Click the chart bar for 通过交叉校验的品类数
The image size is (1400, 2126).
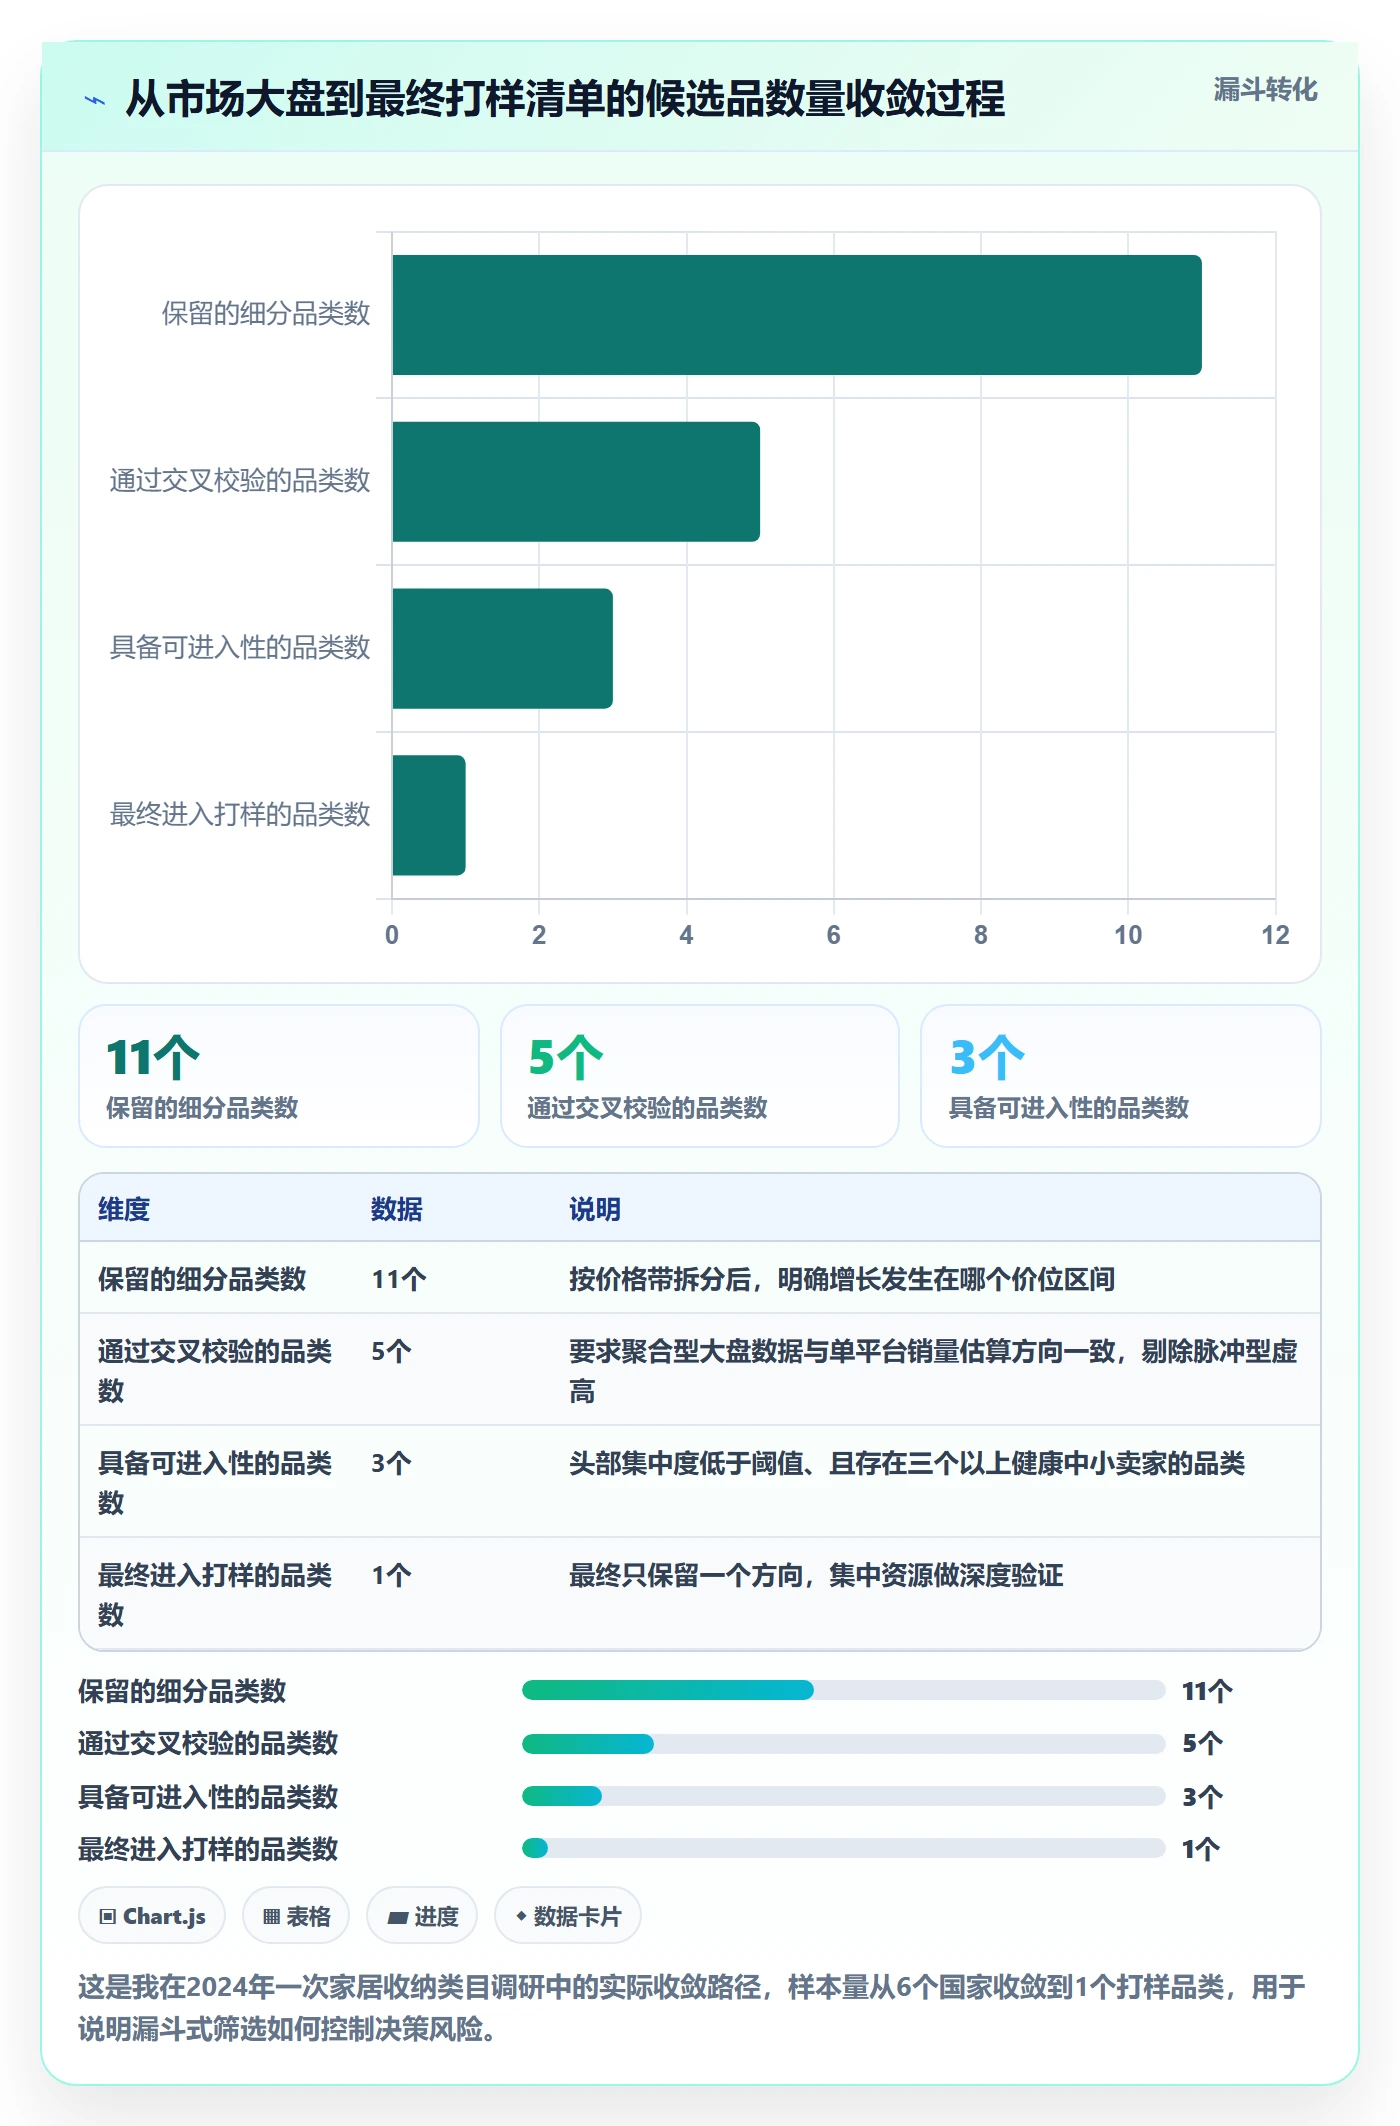pyautogui.click(x=576, y=482)
